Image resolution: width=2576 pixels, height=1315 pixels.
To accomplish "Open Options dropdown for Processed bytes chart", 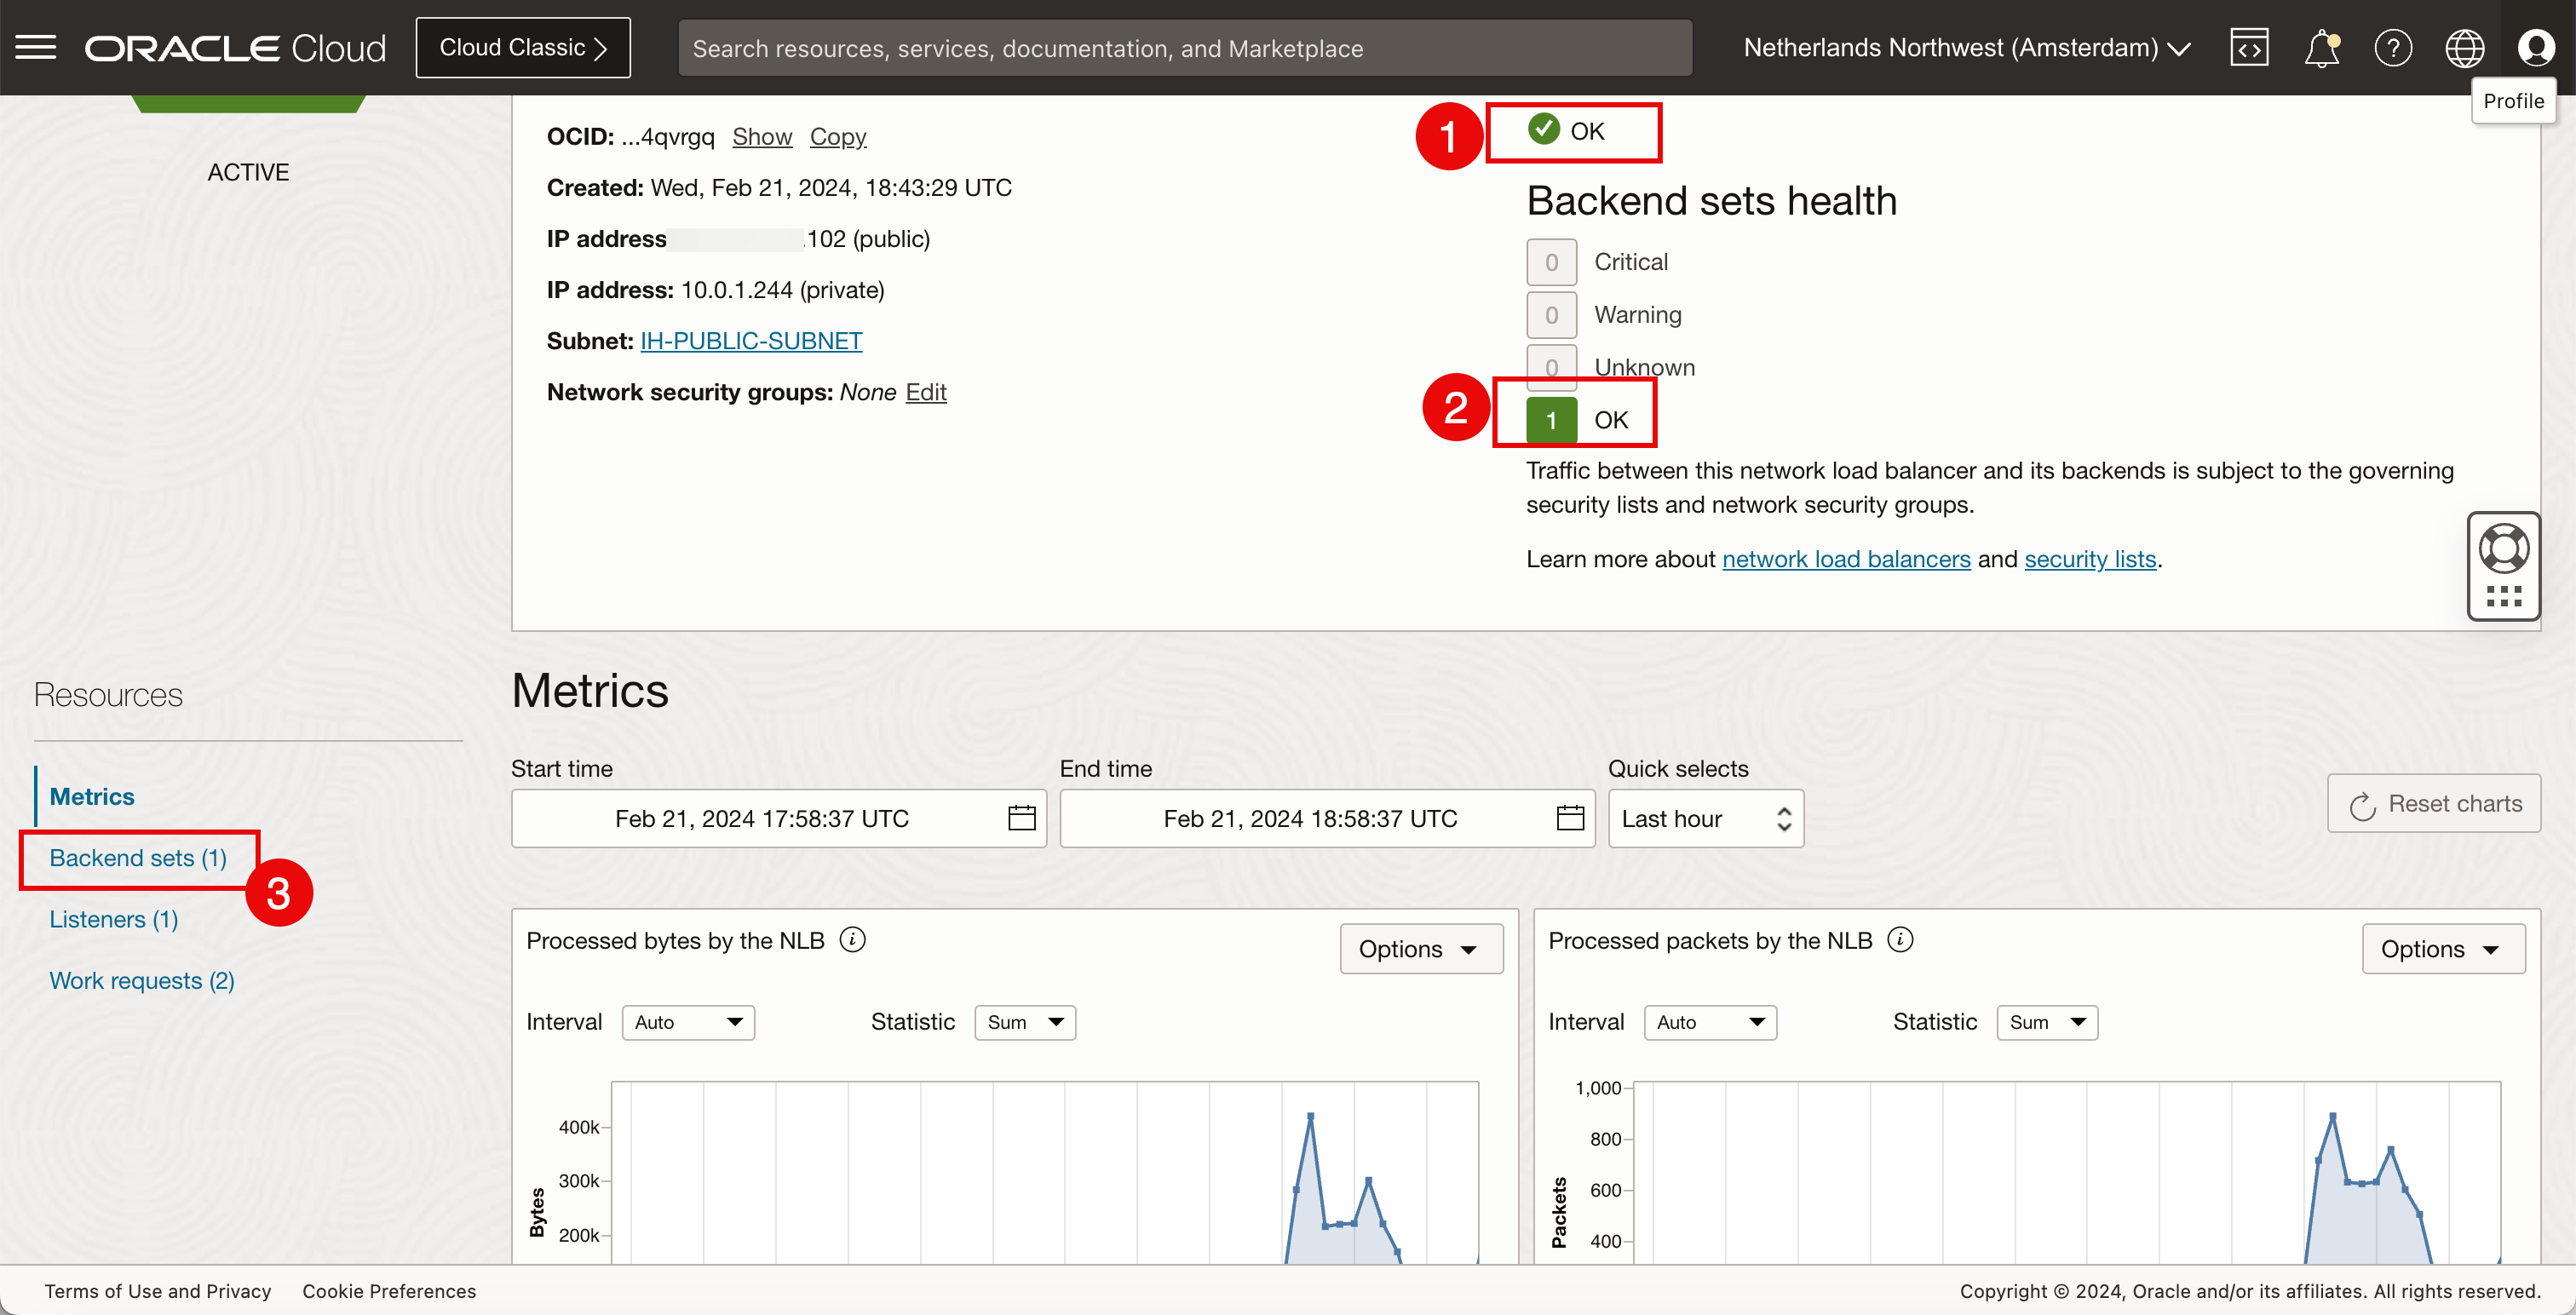I will pos(1420,948).
